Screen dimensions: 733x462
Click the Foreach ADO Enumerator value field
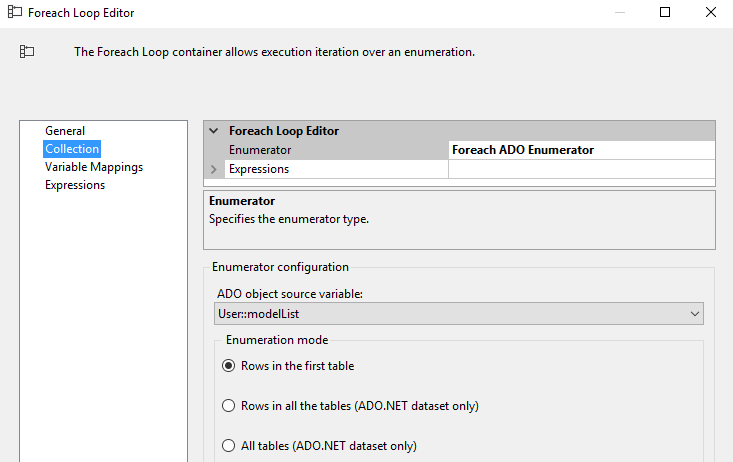[x=582, y=150]
